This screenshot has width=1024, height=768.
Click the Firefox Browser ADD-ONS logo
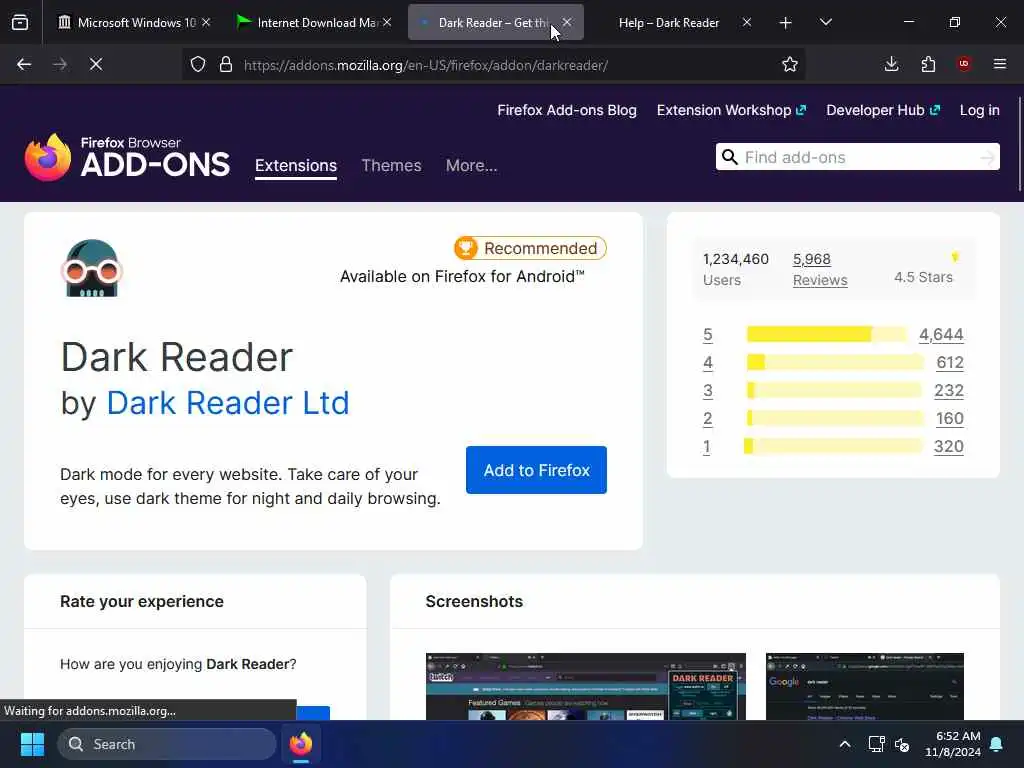click(127, 157)
